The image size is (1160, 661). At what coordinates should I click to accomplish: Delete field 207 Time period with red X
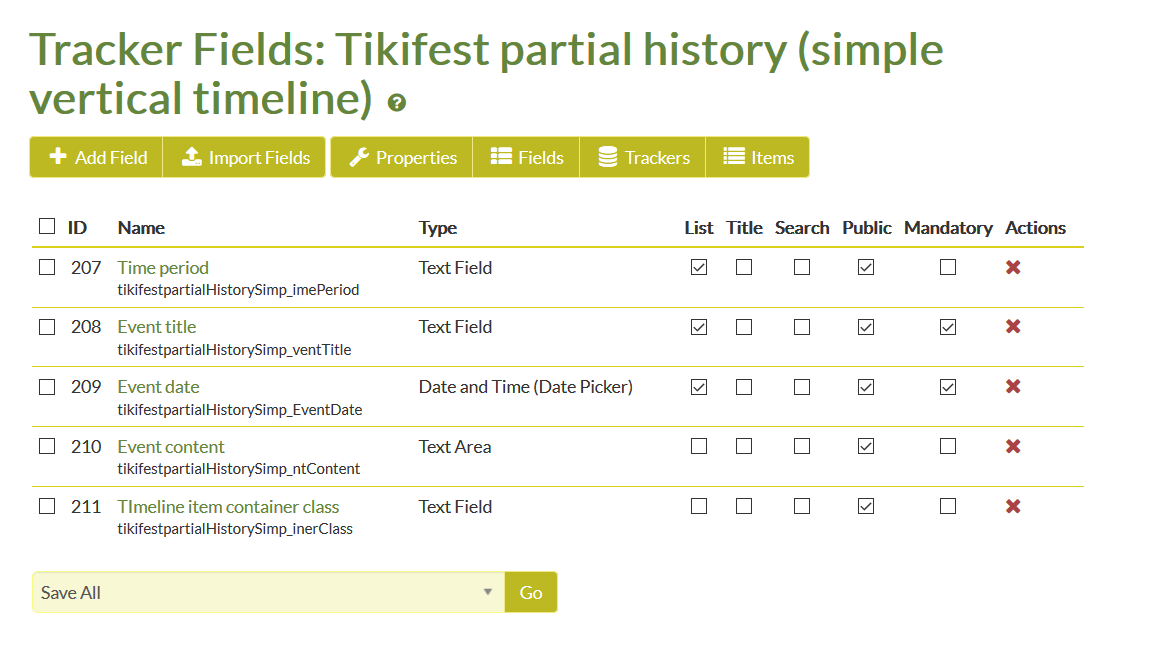pos(1013,267)
